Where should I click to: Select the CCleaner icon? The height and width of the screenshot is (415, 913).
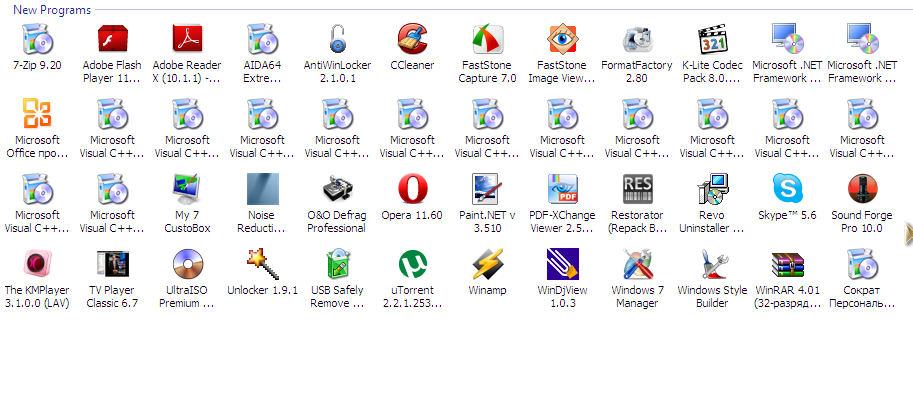(x=412, y=39)
